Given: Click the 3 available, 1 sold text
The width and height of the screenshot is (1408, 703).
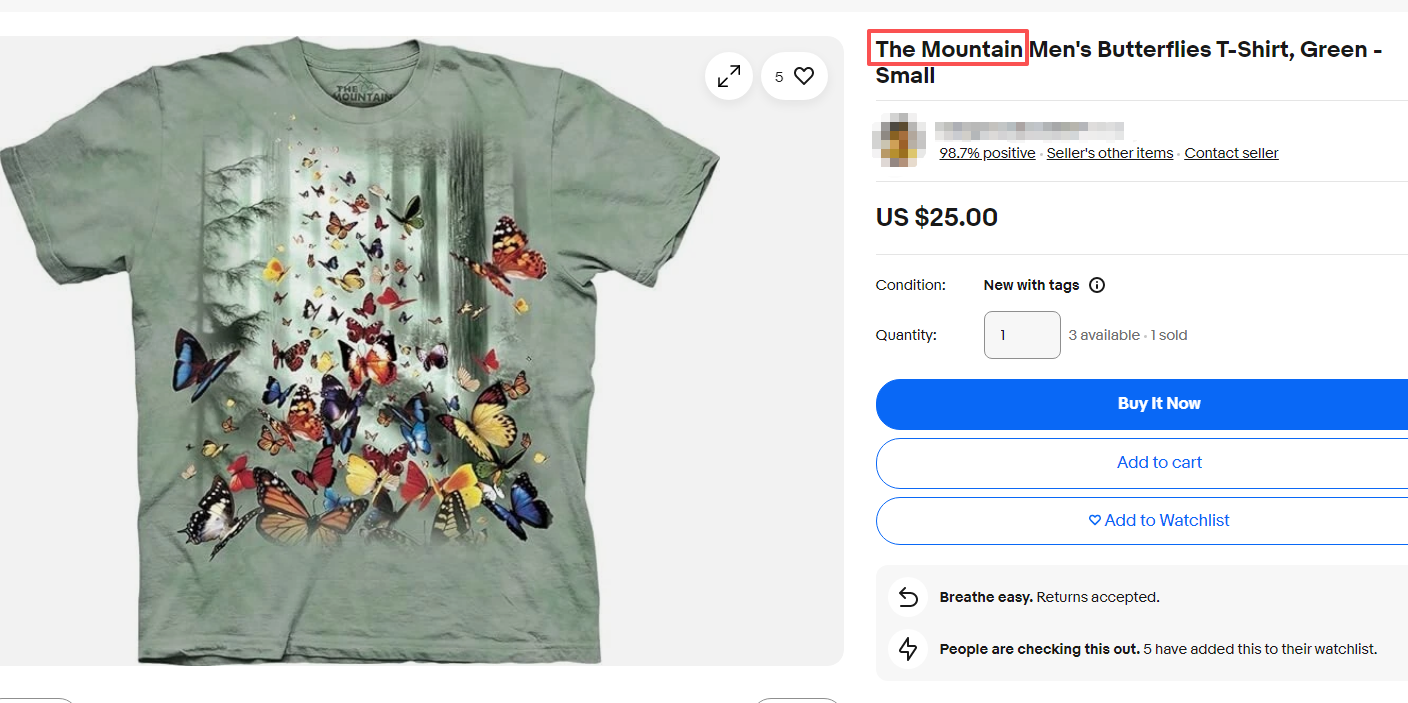Looking at the screenshot, I should coord(1127,335).
